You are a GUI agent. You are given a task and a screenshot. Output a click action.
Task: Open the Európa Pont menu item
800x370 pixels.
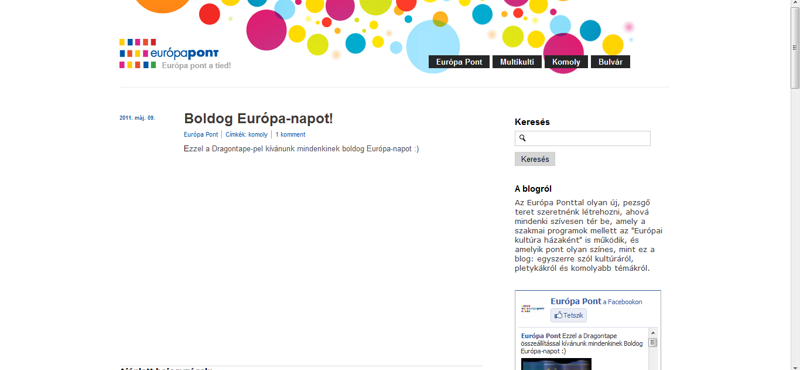coord(459,62)
